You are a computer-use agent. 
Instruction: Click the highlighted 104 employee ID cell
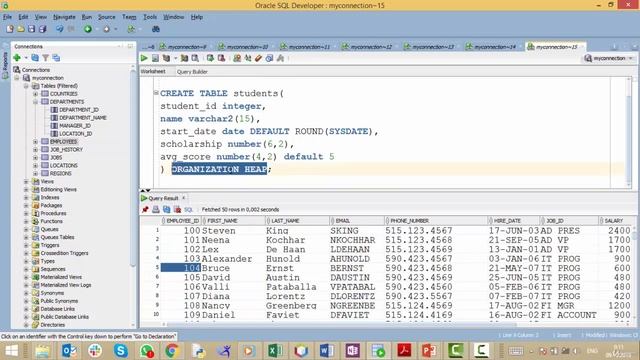[181, 268]
